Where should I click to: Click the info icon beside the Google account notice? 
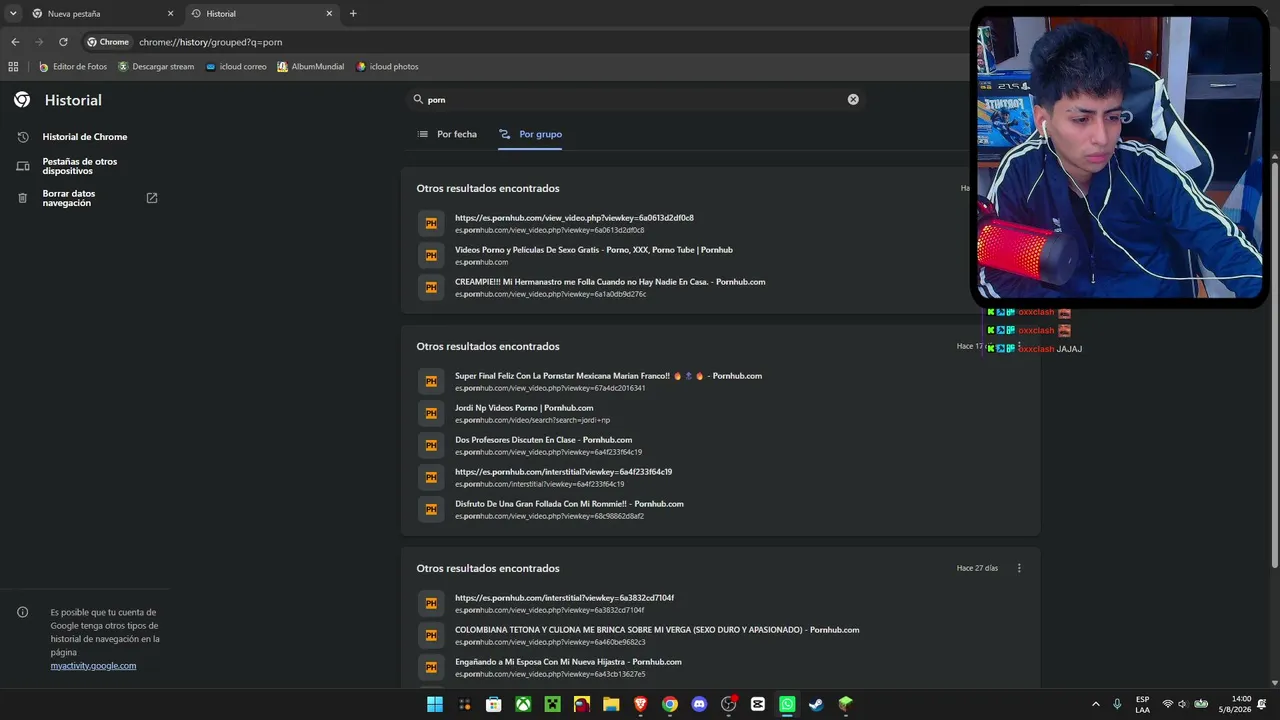(x=23, y=612)
